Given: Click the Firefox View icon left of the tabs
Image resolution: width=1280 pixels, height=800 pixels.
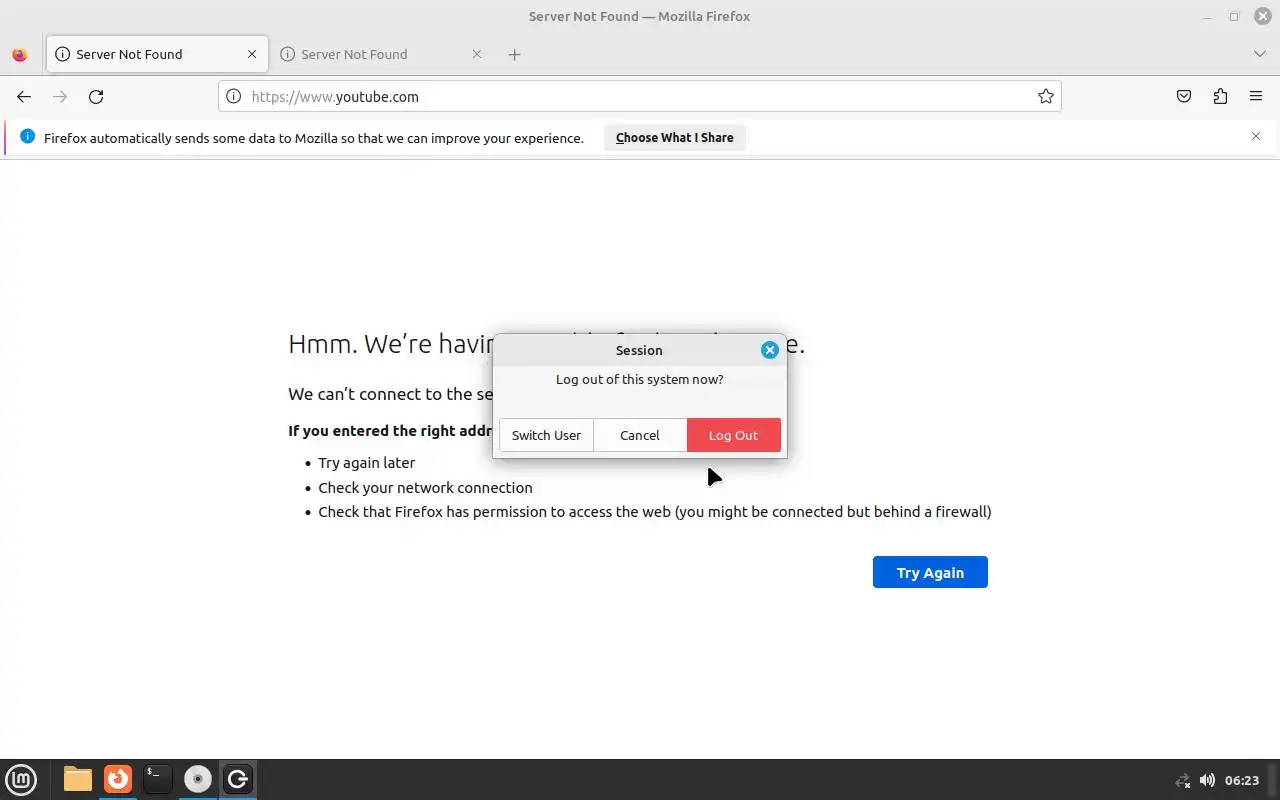Looking at the screenshot, I should click(x=20, y=55).
